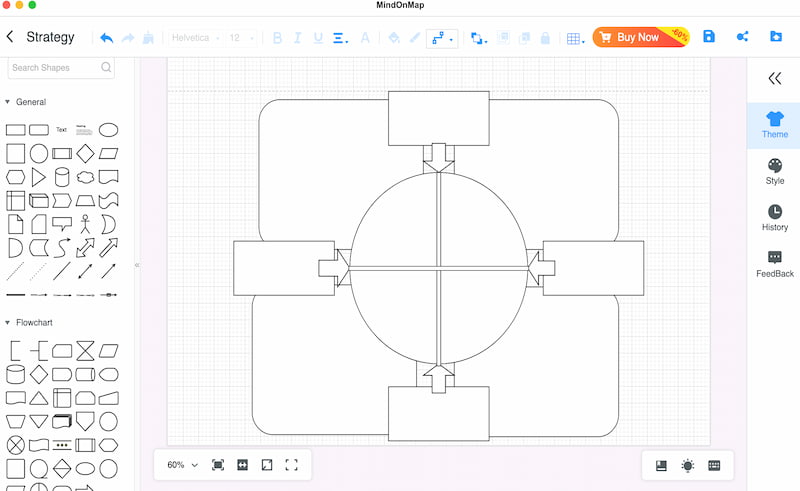Collapse the left shapes panel handle
The width and height of the screenshot is (800, 491).
[x=137, y=265]
